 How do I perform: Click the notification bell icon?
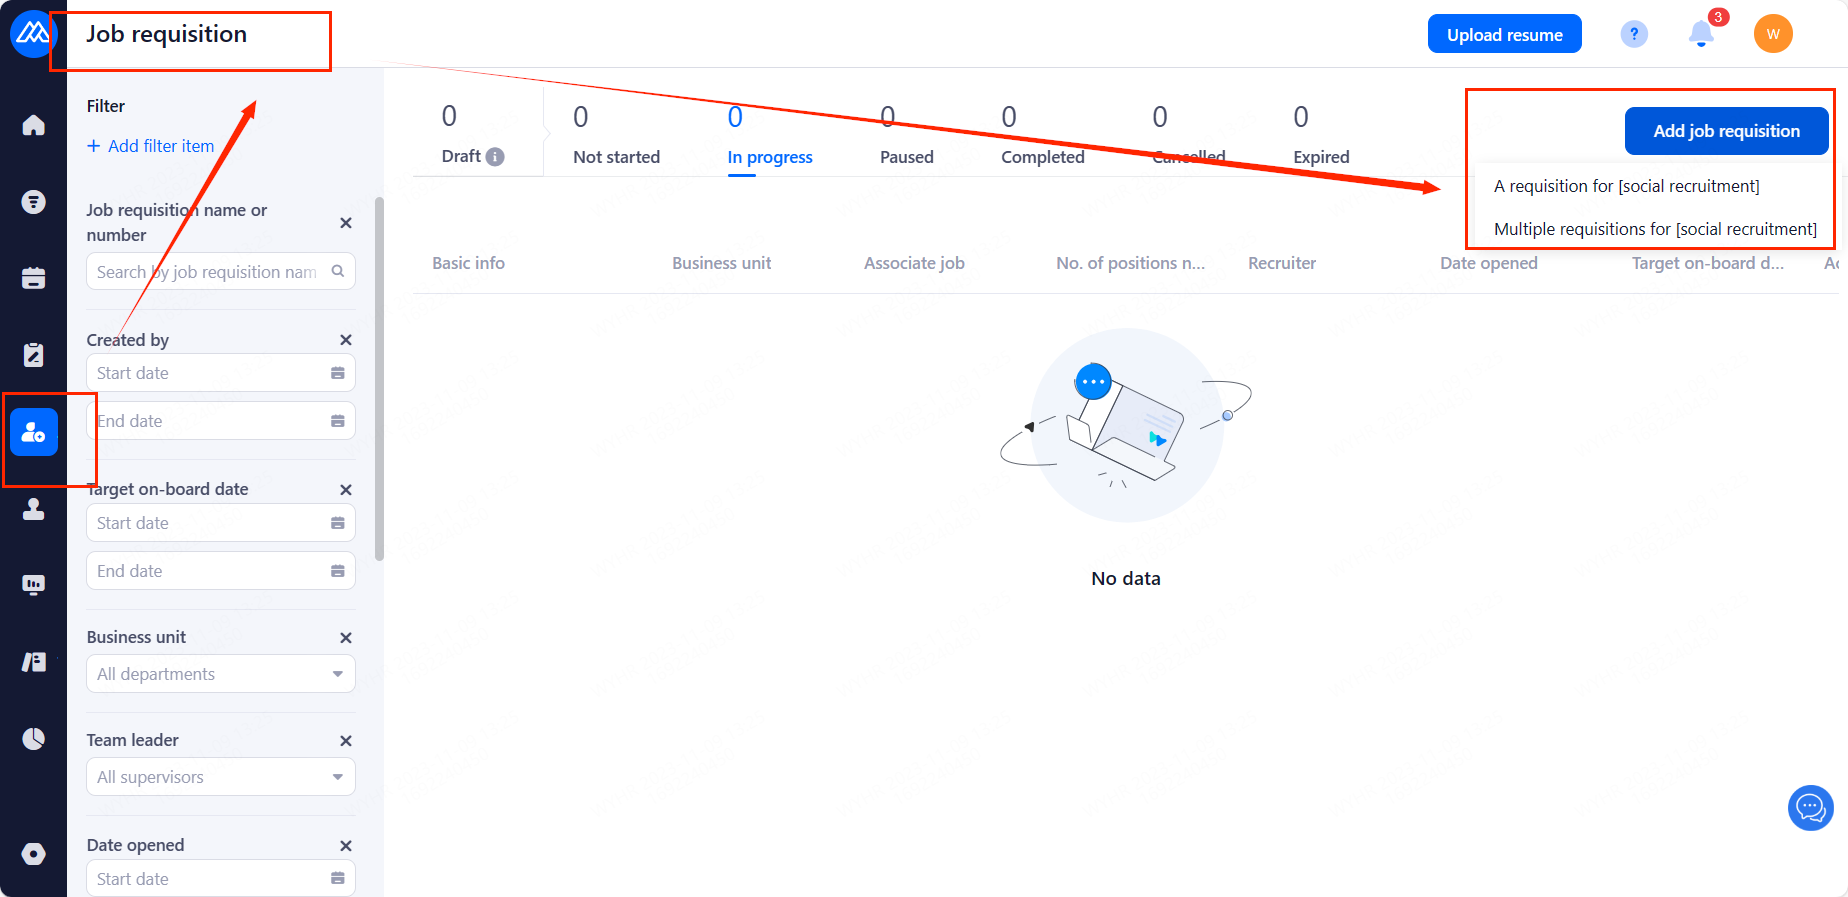[1701, 34]
